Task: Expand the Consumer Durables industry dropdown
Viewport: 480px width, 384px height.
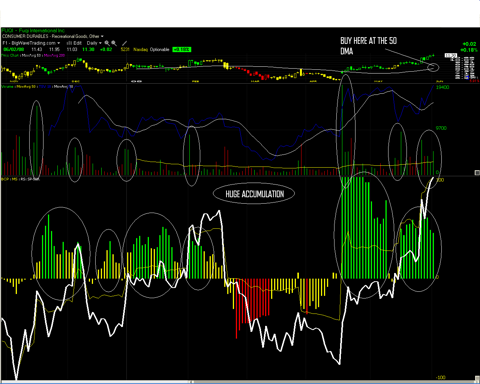Action: [53, 36]
